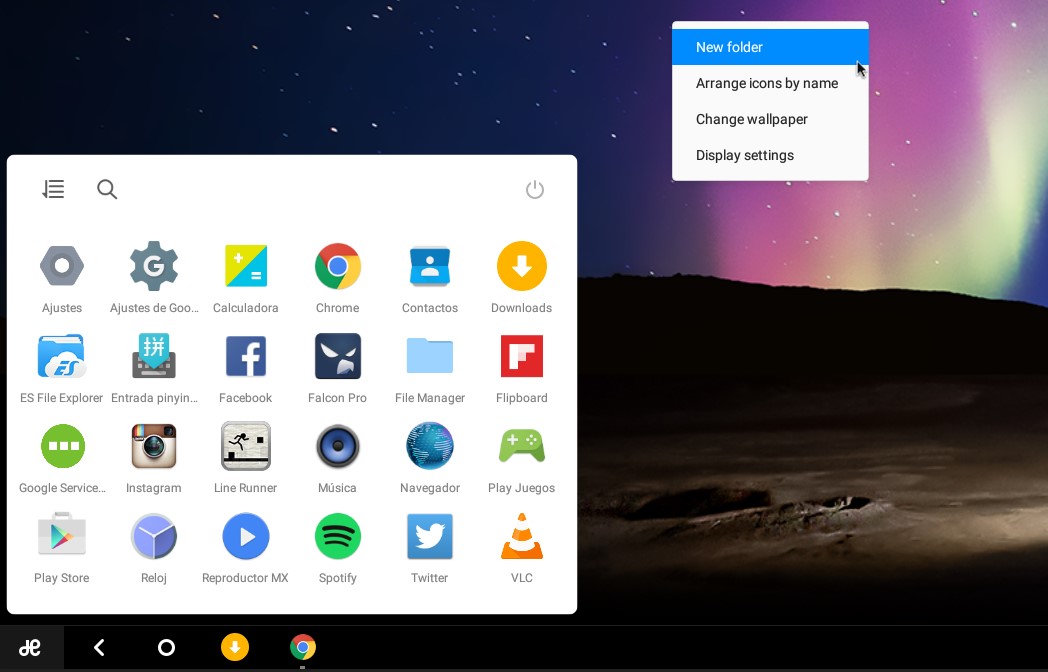Click the taskbar home circle button
1048x672 pixels.
pyautogui.click(x=166, y=647)
